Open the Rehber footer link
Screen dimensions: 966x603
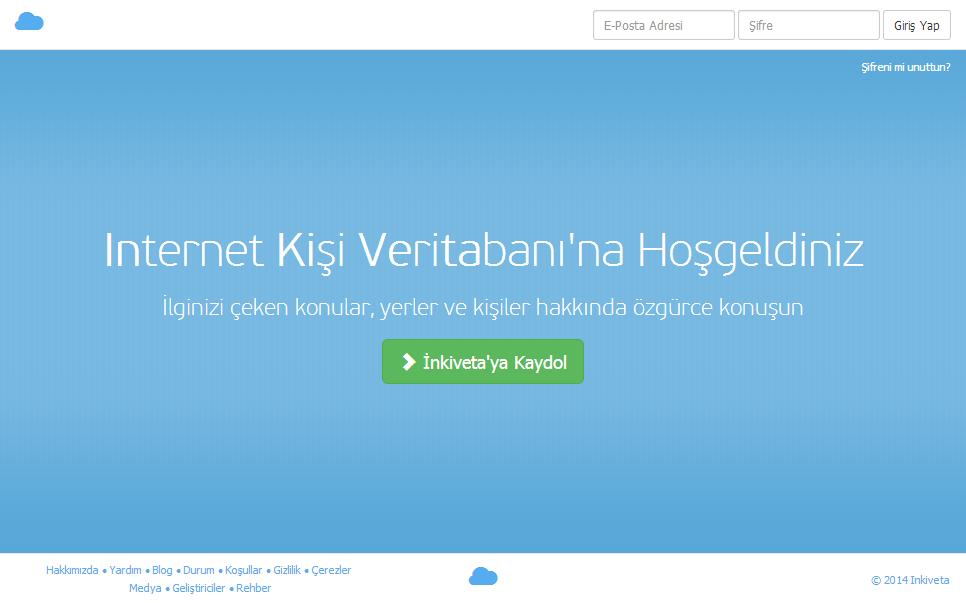(x=253, y=588)
